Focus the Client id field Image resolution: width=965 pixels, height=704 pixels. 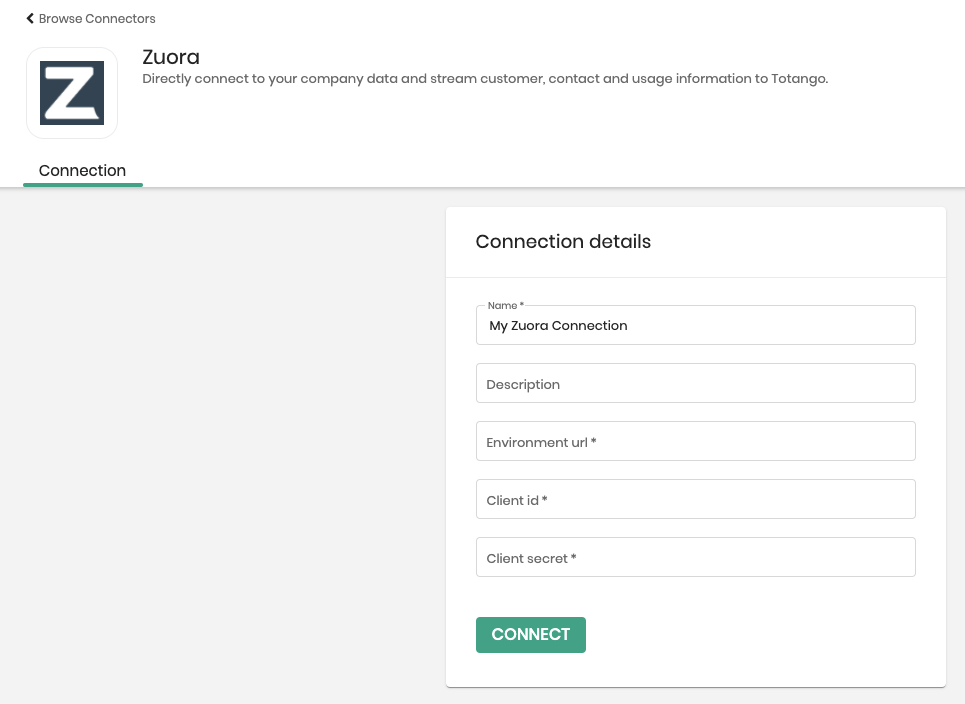click(695, 499)
